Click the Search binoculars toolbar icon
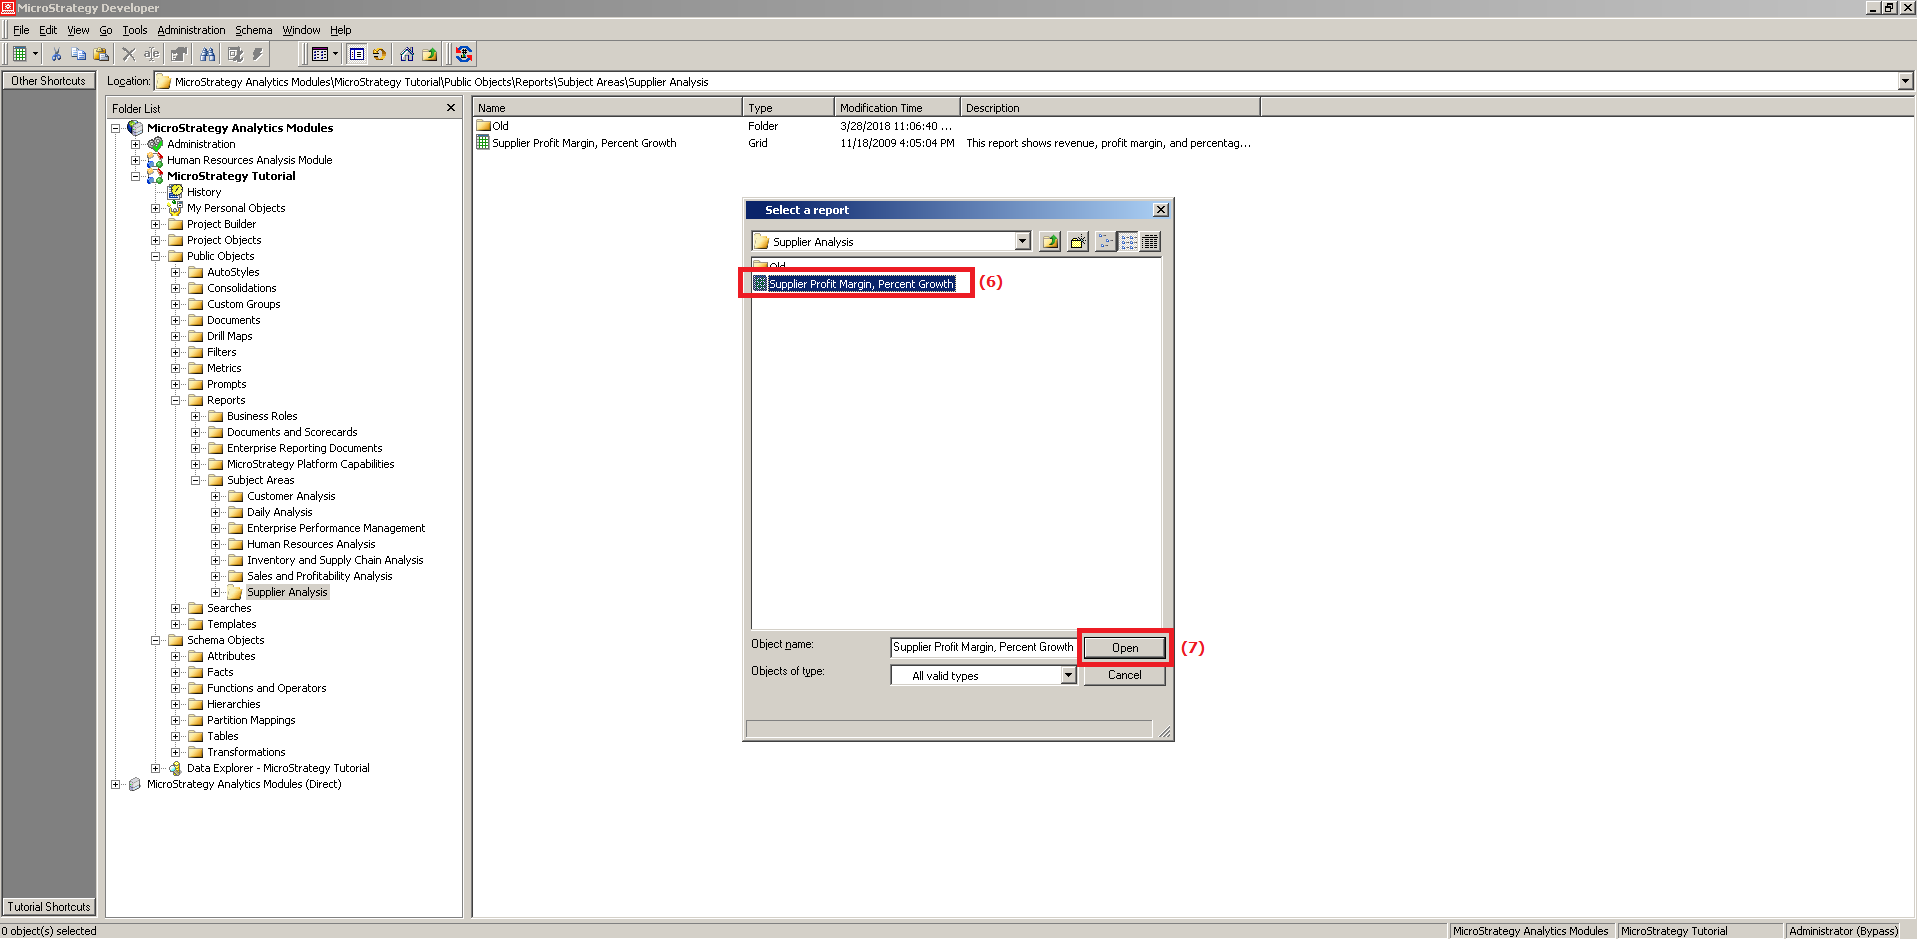Viewport: 1917px width, 939px height. tap(208, 54)
